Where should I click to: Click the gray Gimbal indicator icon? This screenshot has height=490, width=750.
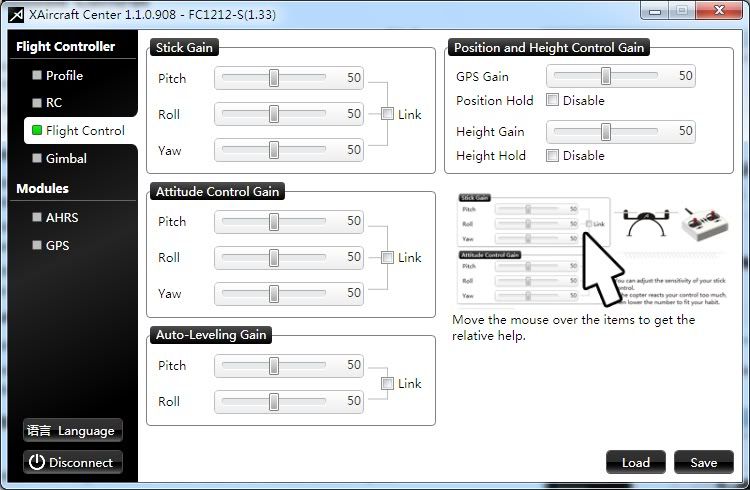(x=37, y=158)
